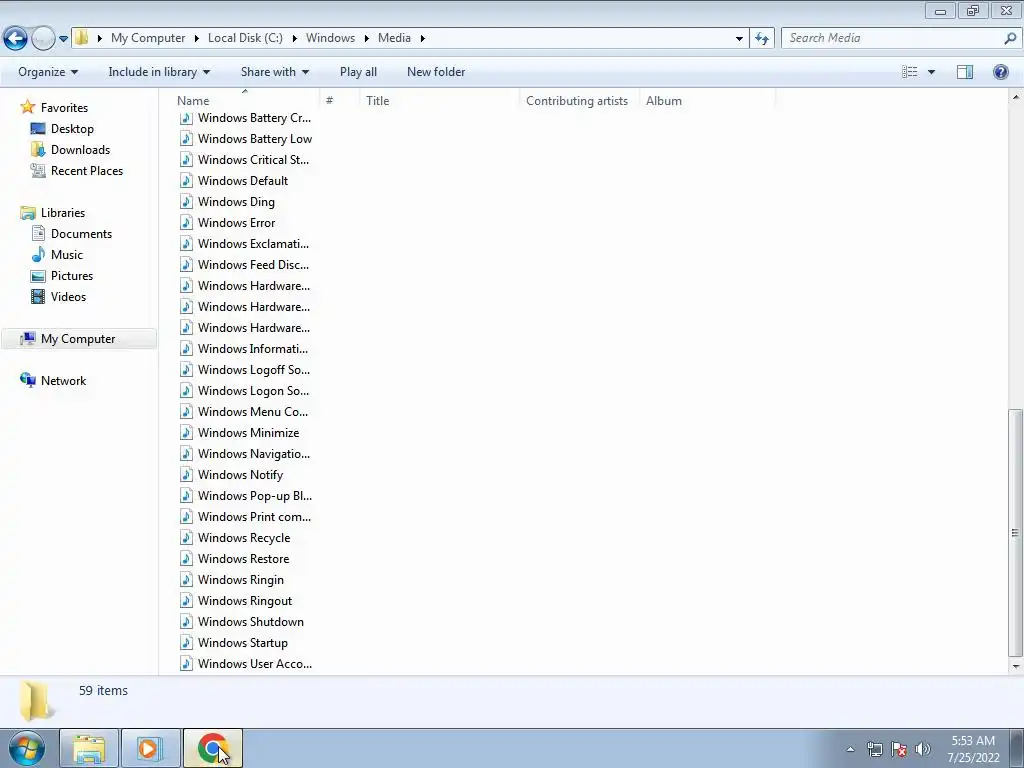This screenshot has height=768, width=1024.
Task: Click the Local Disk (C:) breadcrumb
Action: point(245,38)
